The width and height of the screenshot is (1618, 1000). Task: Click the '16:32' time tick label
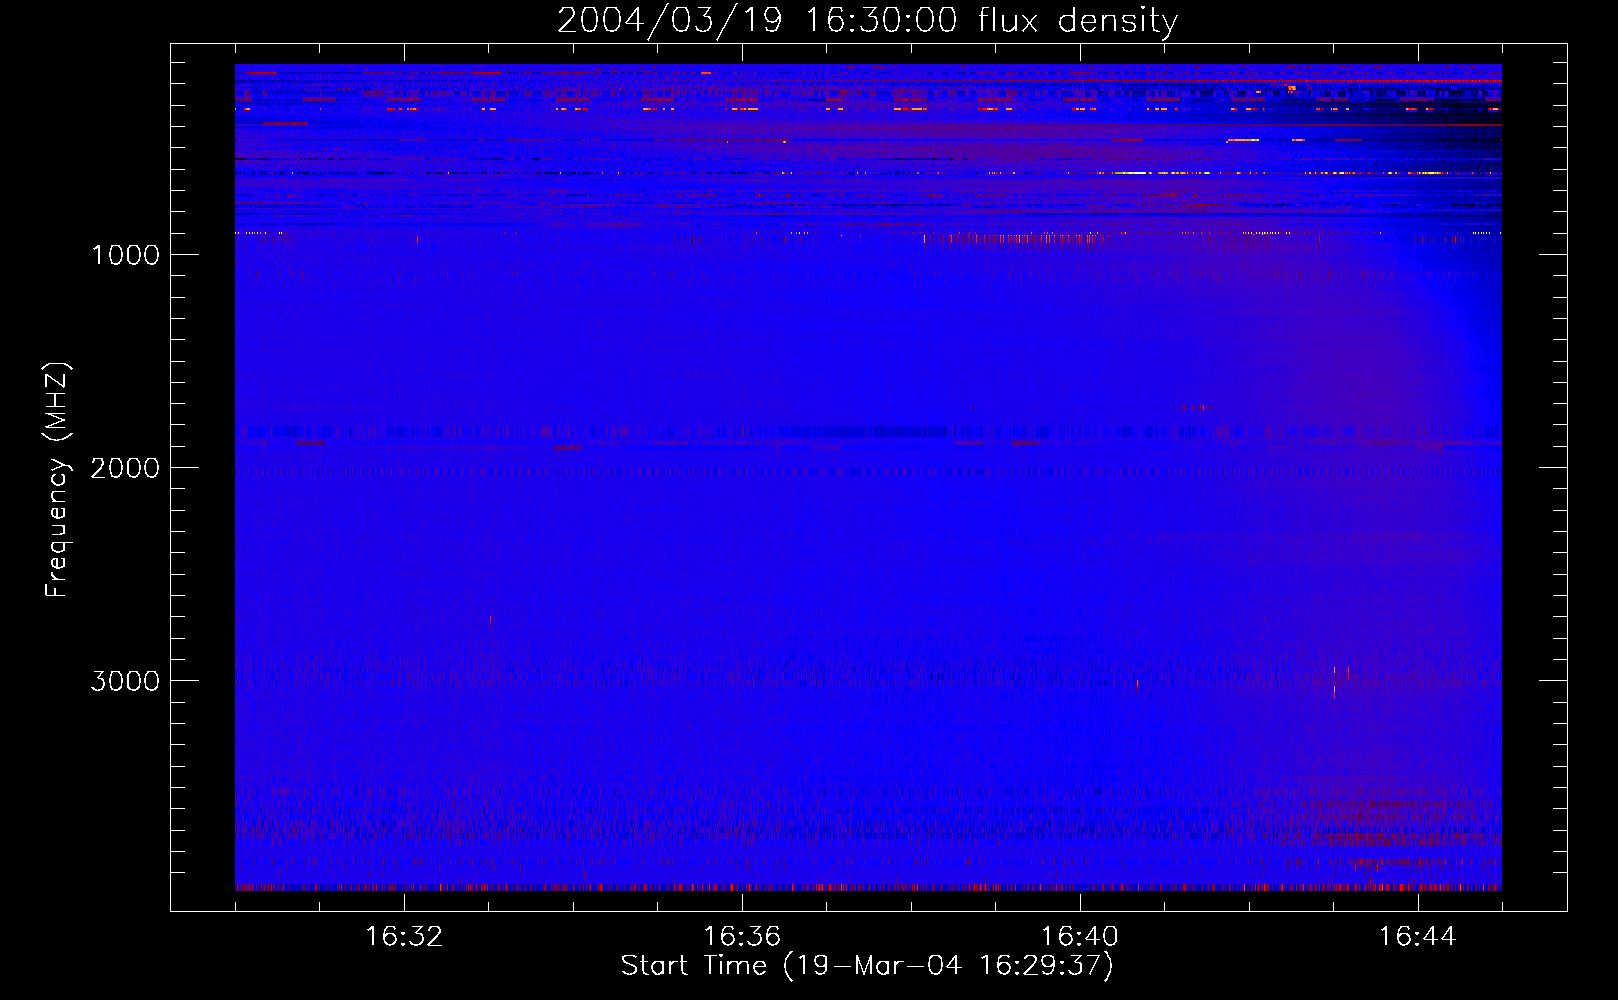tap(404, 937)
